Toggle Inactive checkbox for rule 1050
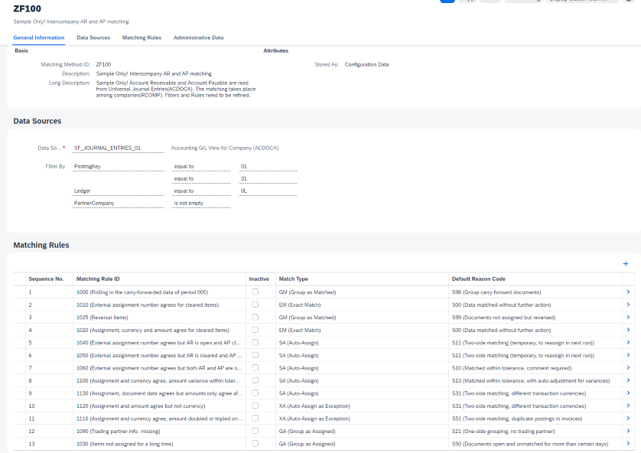641x453 pixels. point(255,355)
